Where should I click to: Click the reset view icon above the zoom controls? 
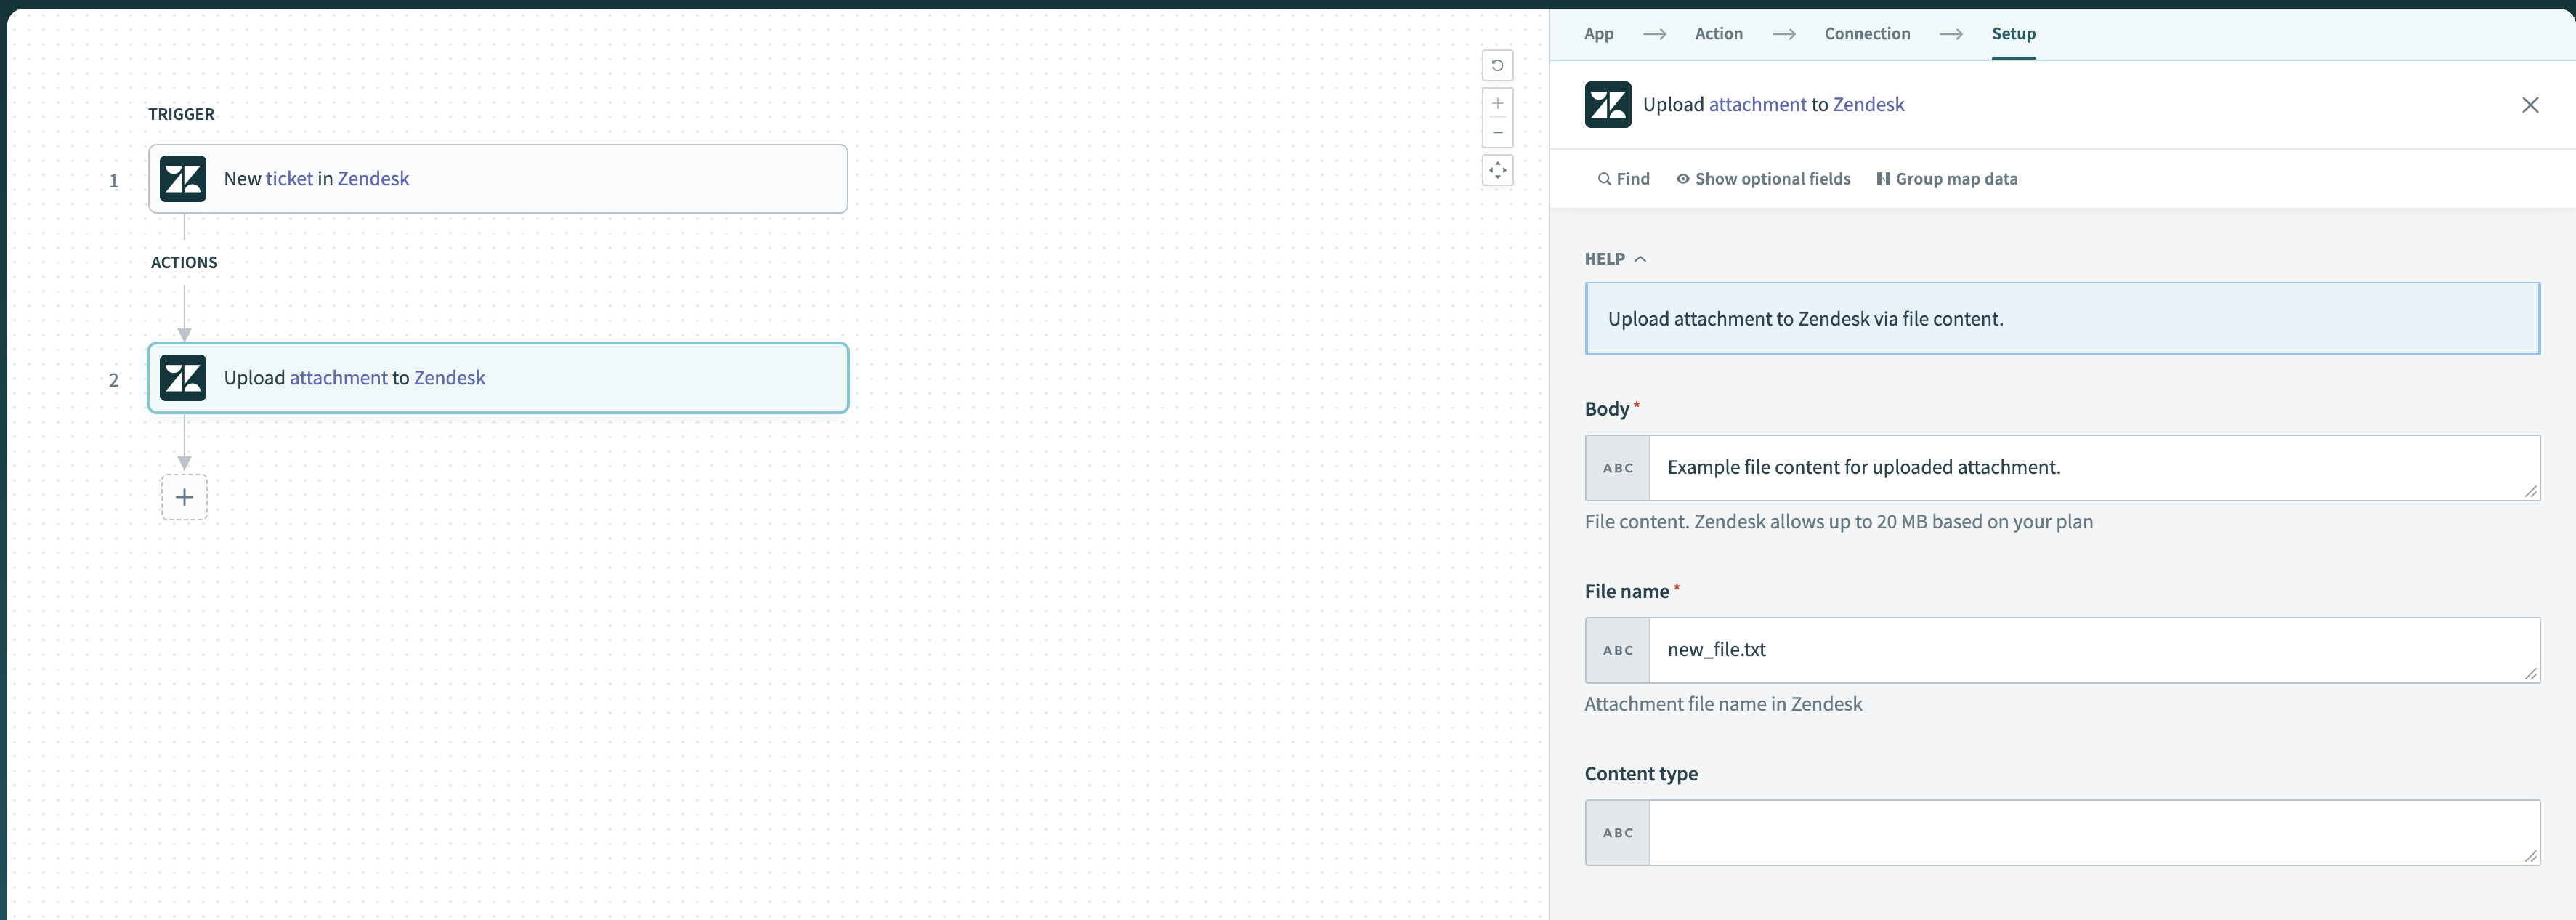pyautogui.click(x=1497, y=65)
